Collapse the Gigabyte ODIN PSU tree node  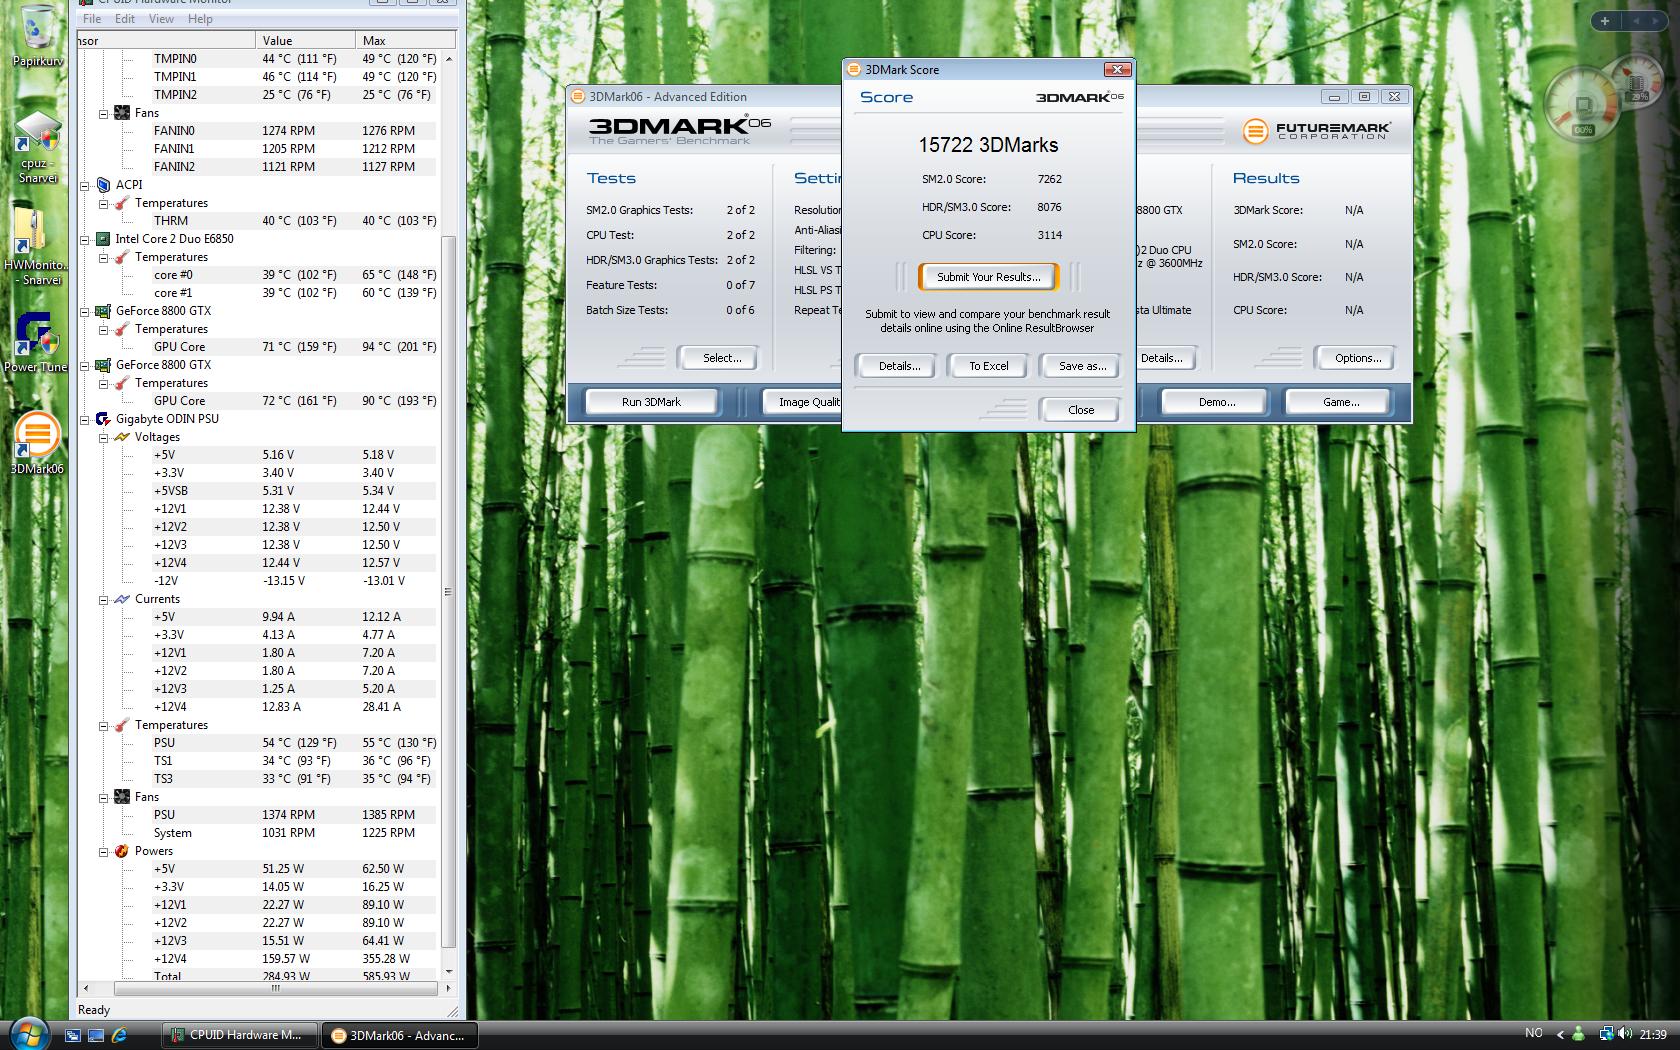coord(85,420)
